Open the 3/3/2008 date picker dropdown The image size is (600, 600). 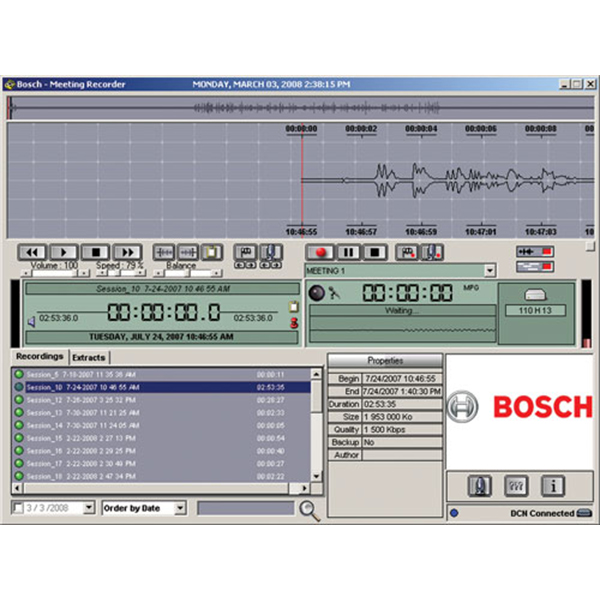pos(89,508)
